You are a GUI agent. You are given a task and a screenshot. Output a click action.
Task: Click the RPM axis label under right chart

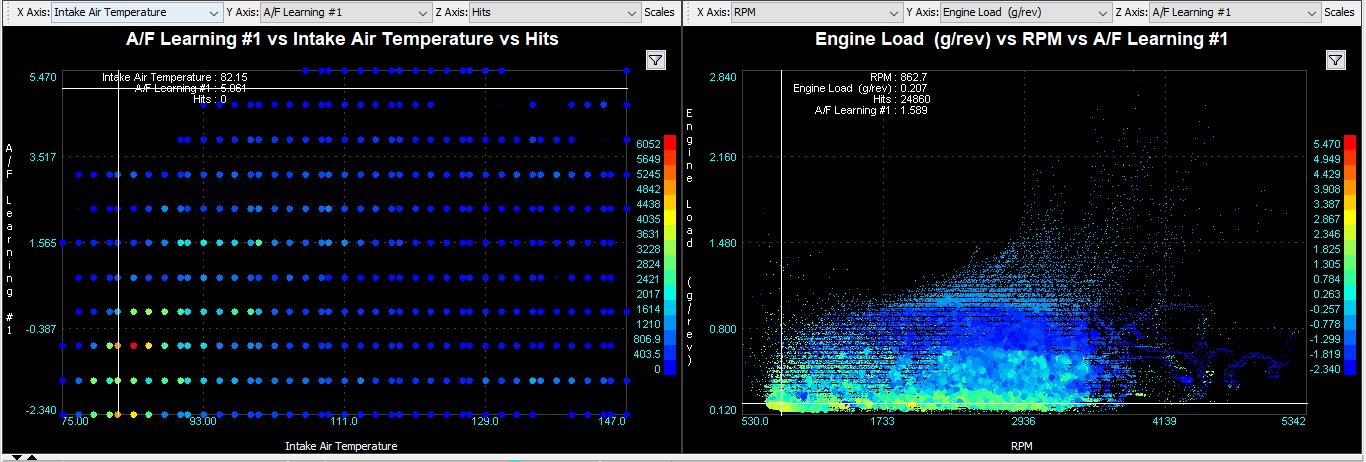[1022, 446]
